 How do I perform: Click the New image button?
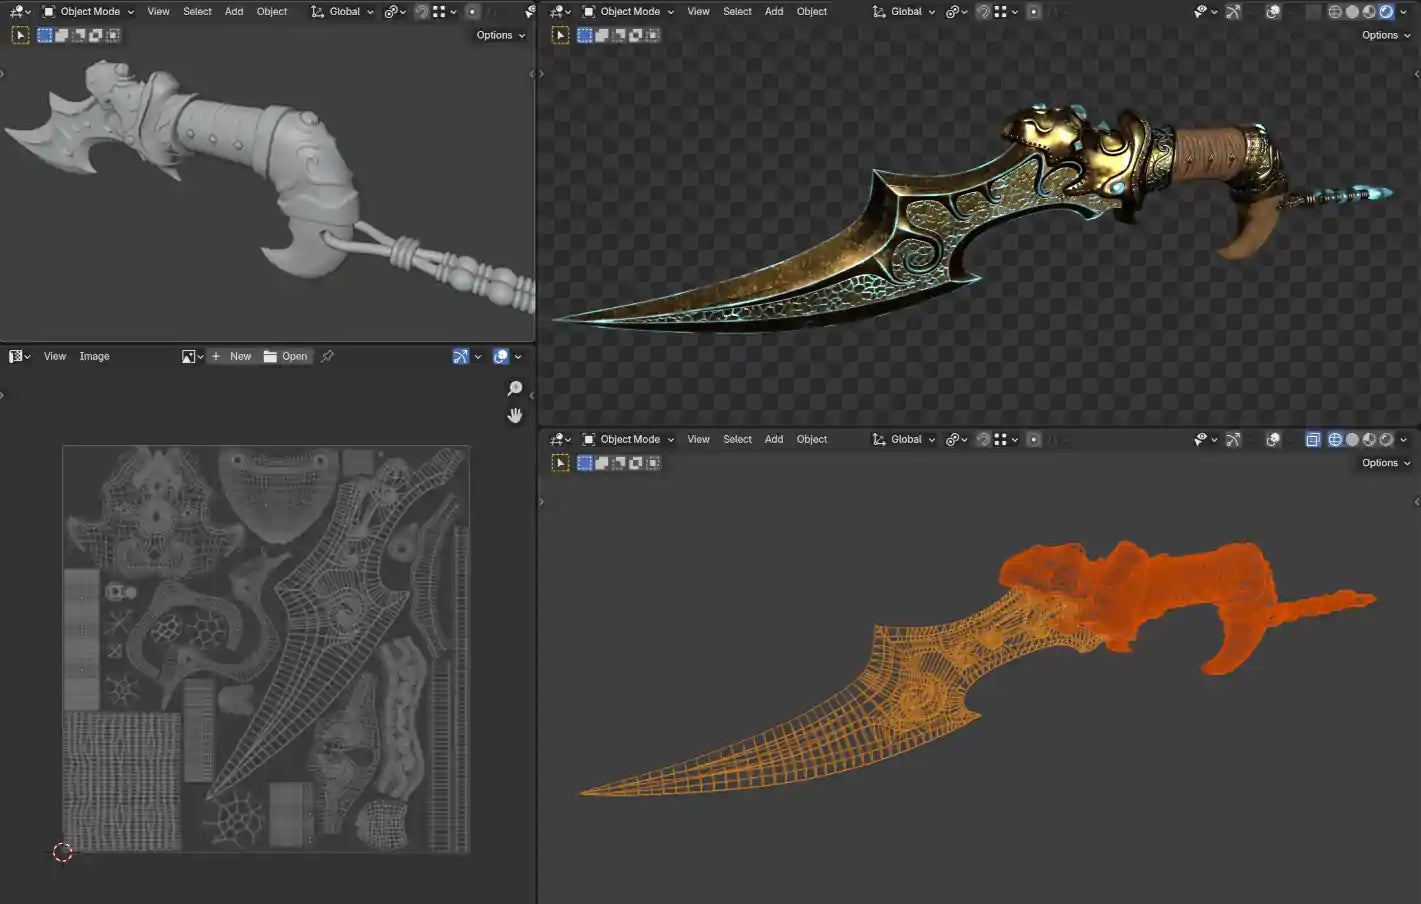click(x=232, y=356)
